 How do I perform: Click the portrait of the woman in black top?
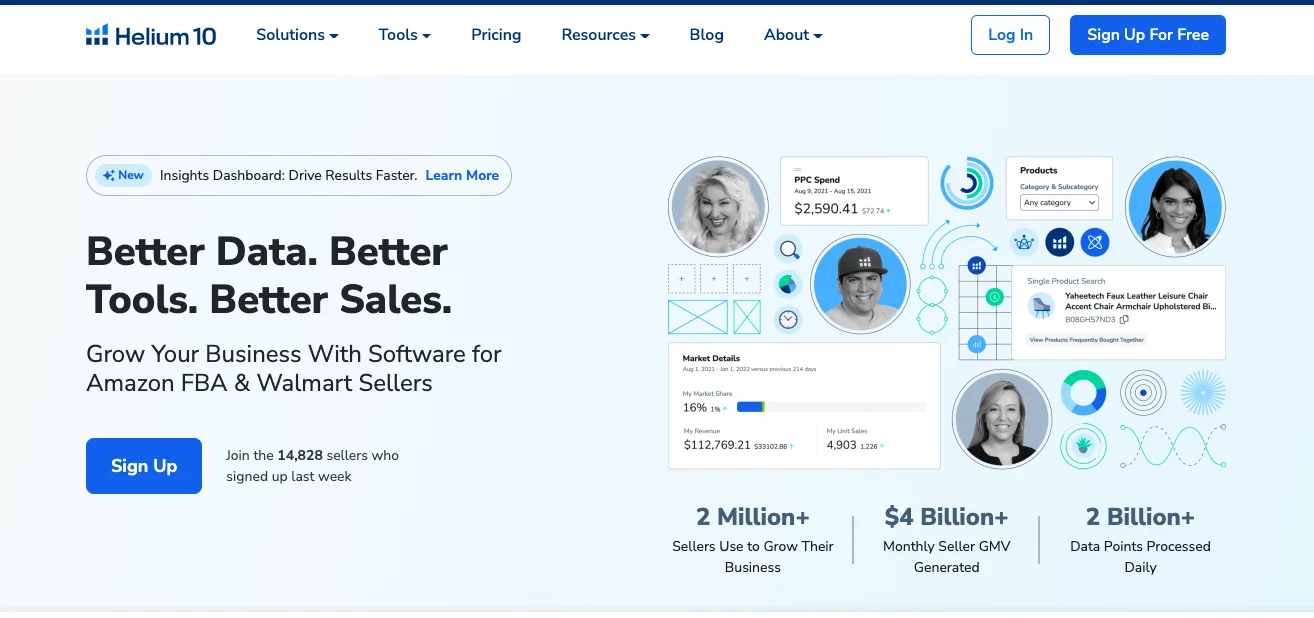1001,419
